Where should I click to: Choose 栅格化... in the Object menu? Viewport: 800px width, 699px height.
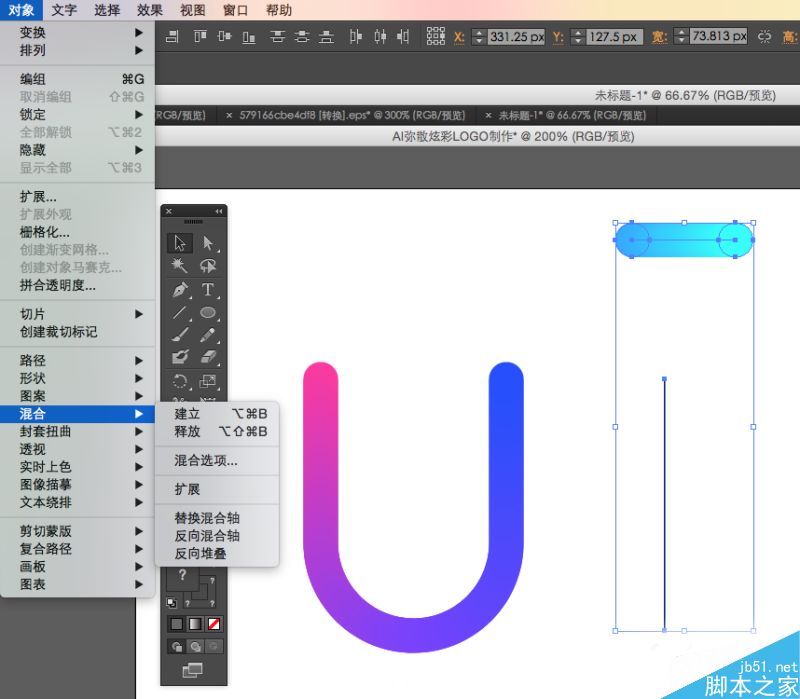[78, 232]
